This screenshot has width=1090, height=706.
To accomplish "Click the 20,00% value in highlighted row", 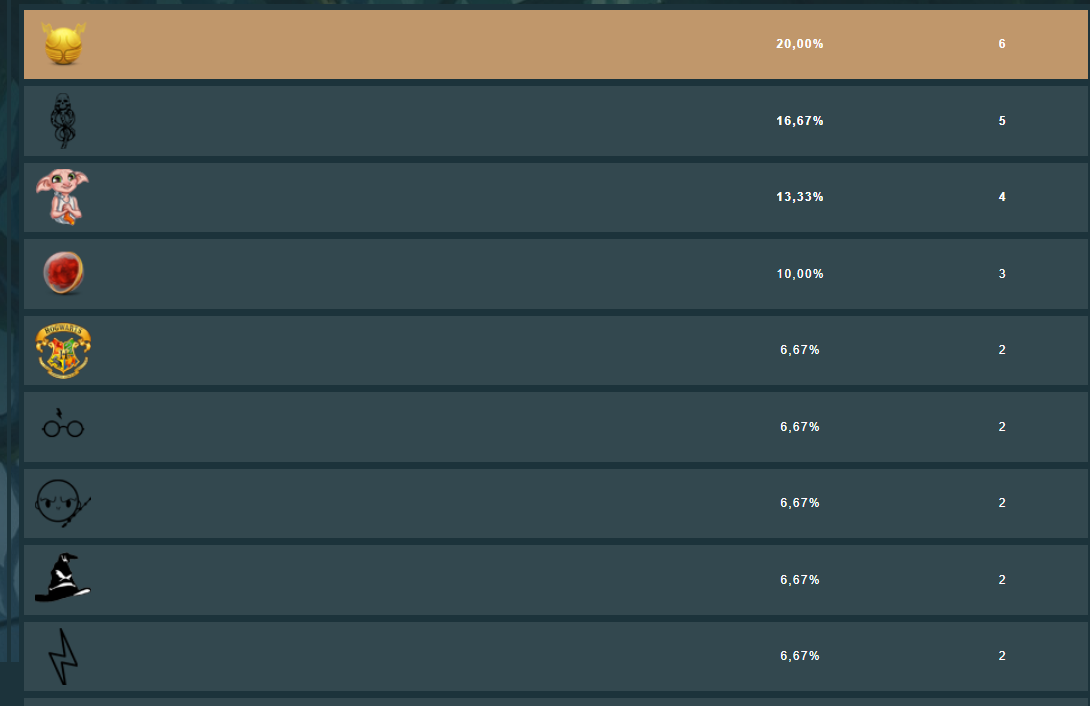I will (799, 44).
